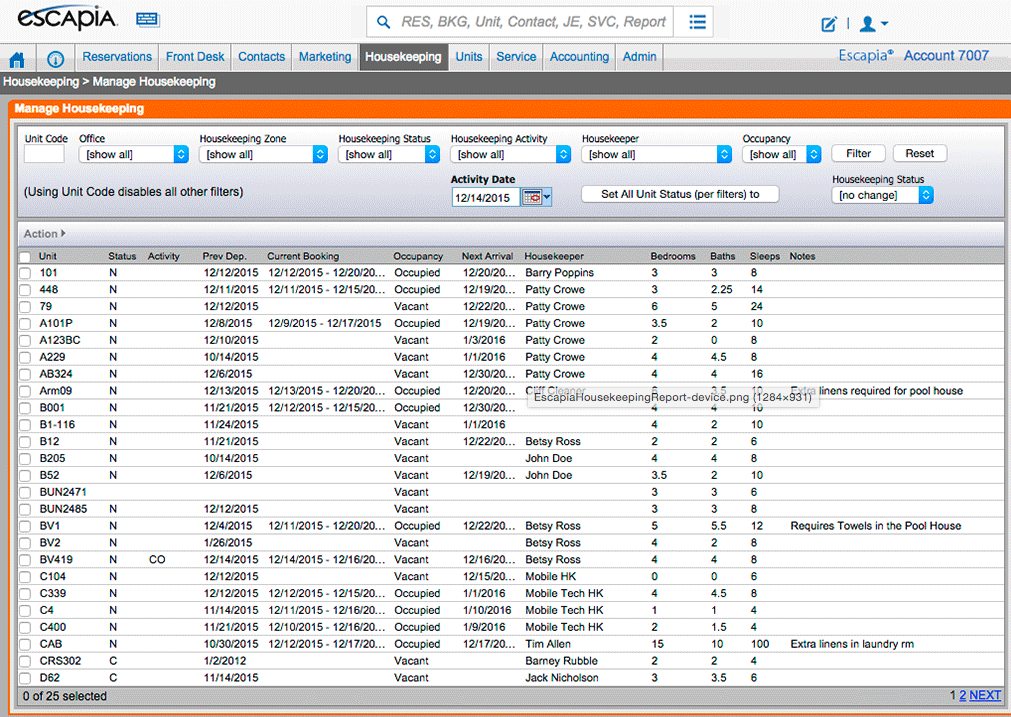This screenshot has width=1011, height=717.
Task: Open the Housekeeping Status filter dropdown
Action: pyautogui.click(x=389, y=154)
